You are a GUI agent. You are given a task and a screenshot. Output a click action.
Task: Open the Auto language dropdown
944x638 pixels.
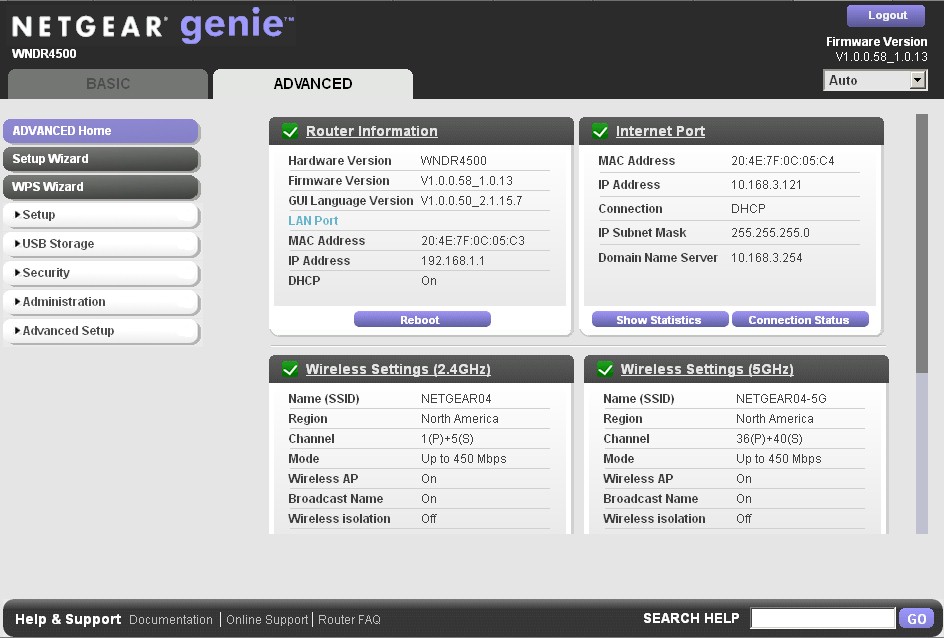click(x=875, y=80)
